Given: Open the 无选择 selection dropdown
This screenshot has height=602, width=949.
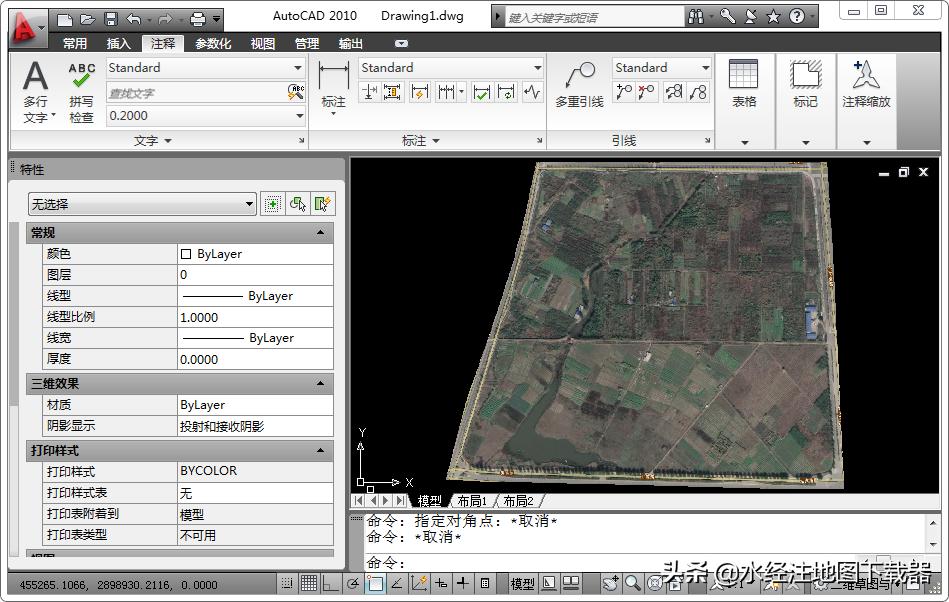Looking at the screenshot, I should [142, 204].
